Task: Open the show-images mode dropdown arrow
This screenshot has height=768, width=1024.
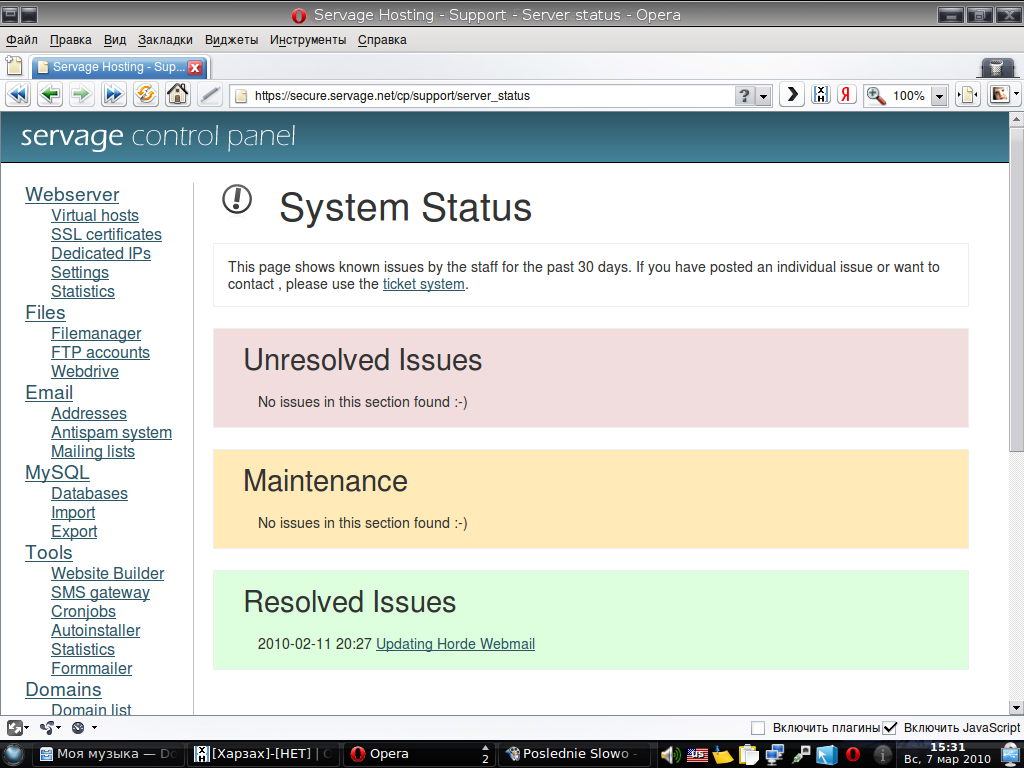Action: 1016,95
